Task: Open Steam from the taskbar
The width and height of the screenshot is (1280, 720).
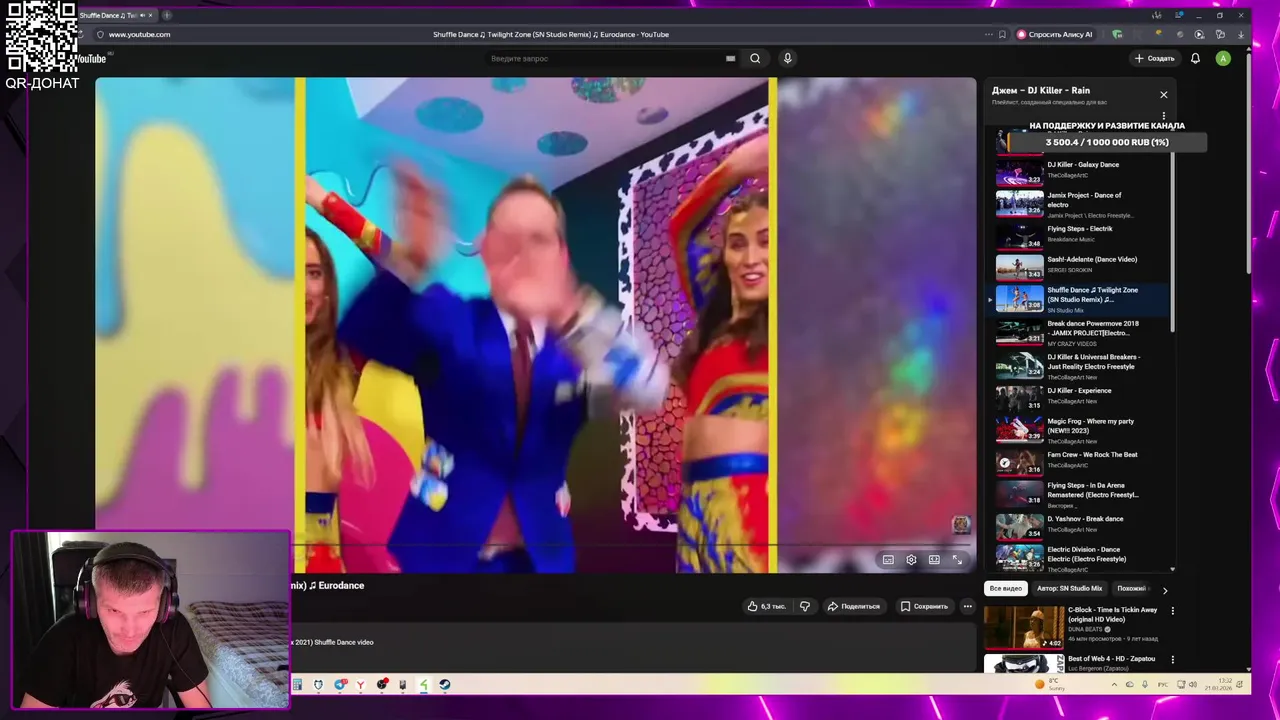Action: [x=445, y=685]
